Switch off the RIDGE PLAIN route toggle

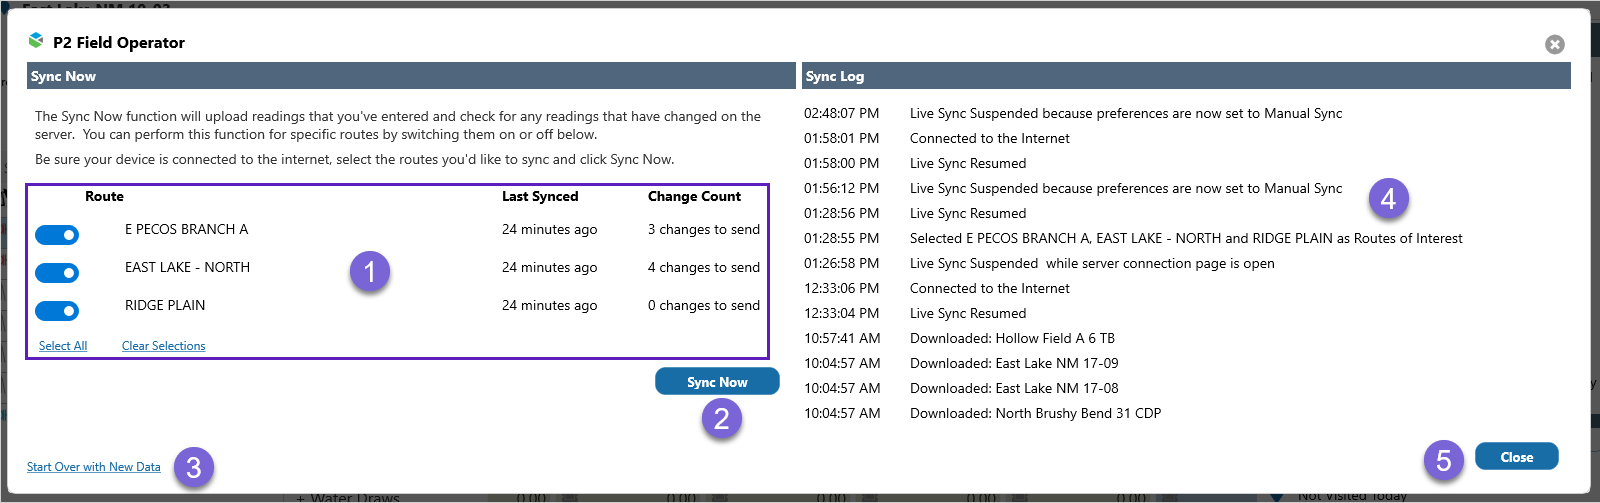coord(57,311)
